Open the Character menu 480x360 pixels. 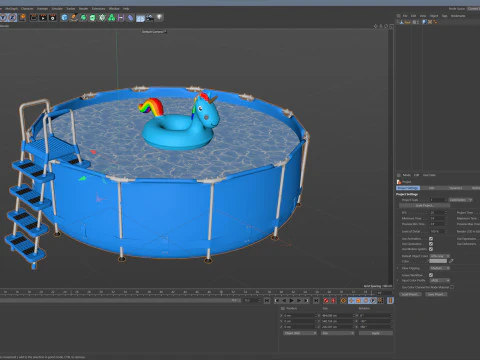pyautogui.click(x=27, y=9)
